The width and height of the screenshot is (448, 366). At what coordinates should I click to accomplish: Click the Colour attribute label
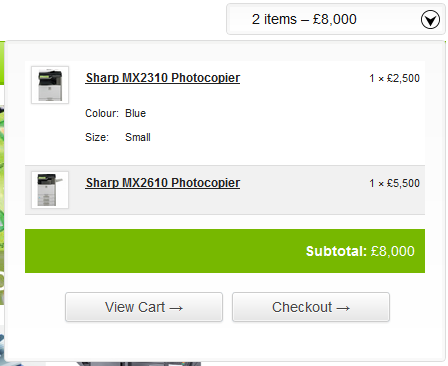(102, 113)
